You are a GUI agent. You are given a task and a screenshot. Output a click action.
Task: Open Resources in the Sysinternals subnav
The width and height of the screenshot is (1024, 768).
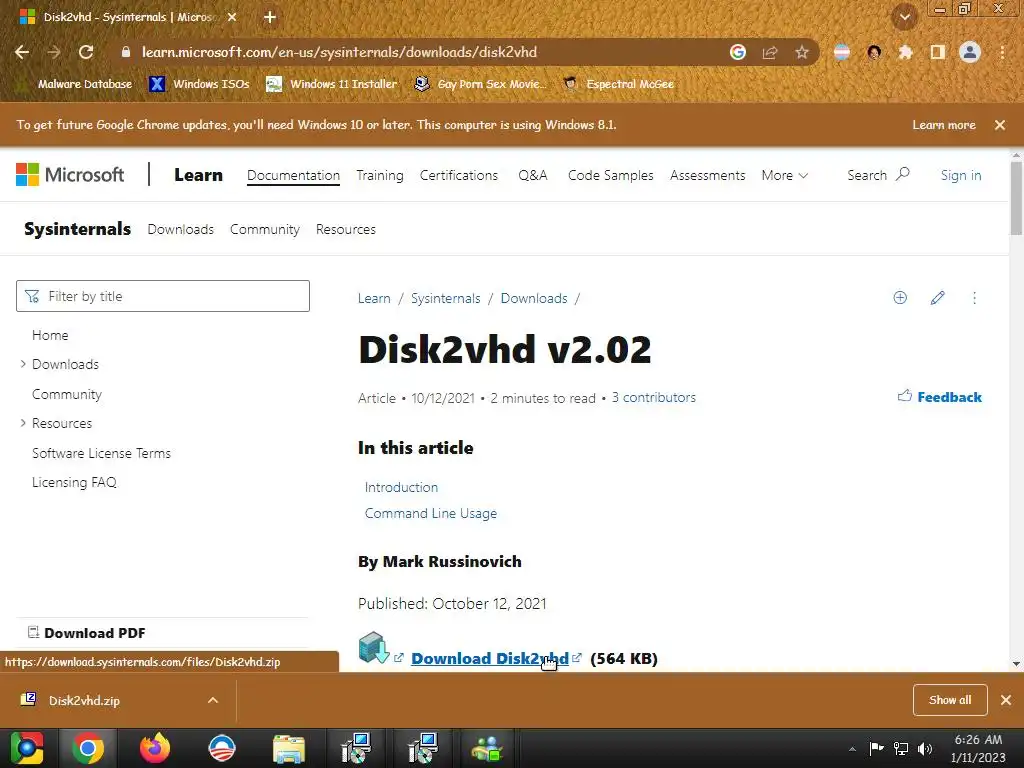(345, 229)
